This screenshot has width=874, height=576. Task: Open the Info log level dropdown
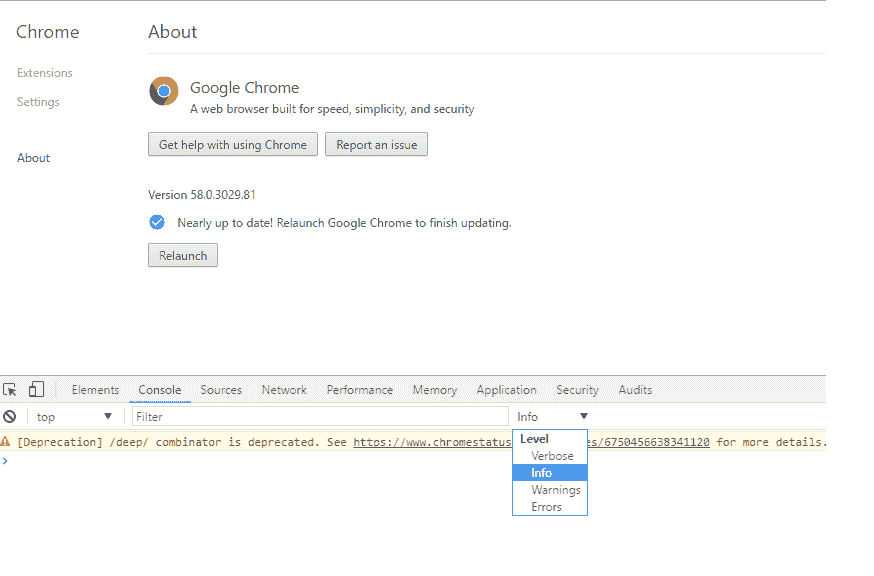tap(550, 416)
